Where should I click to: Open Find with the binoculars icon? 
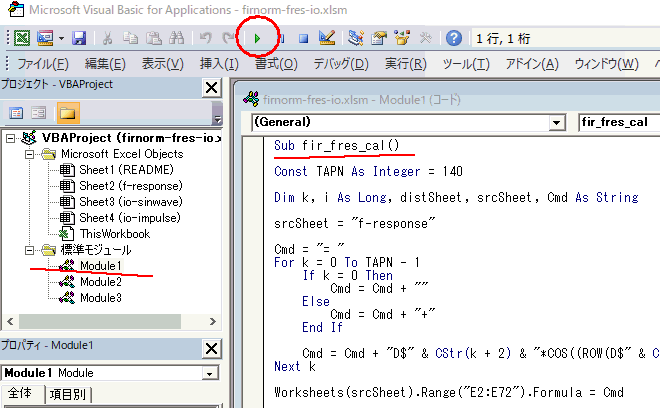coord(176,38)
